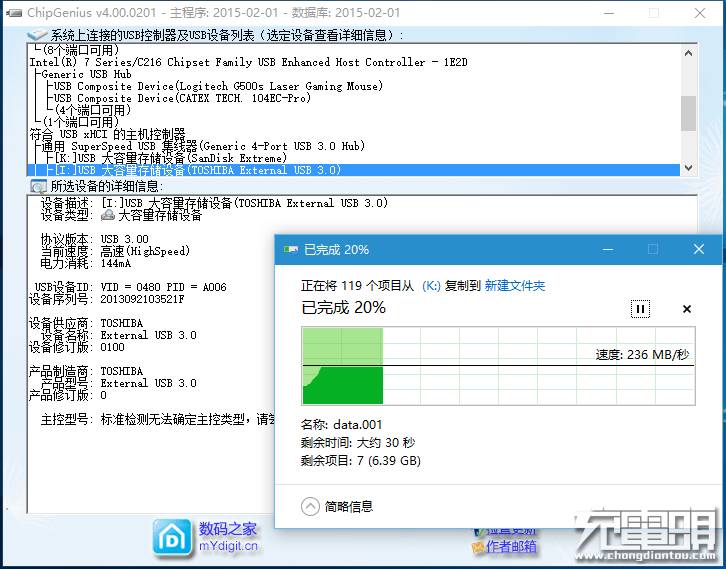Image resolution: width=726 pixels, height=569 pixels.
Task: Open the (K:) source drive link
Action: 431,286
